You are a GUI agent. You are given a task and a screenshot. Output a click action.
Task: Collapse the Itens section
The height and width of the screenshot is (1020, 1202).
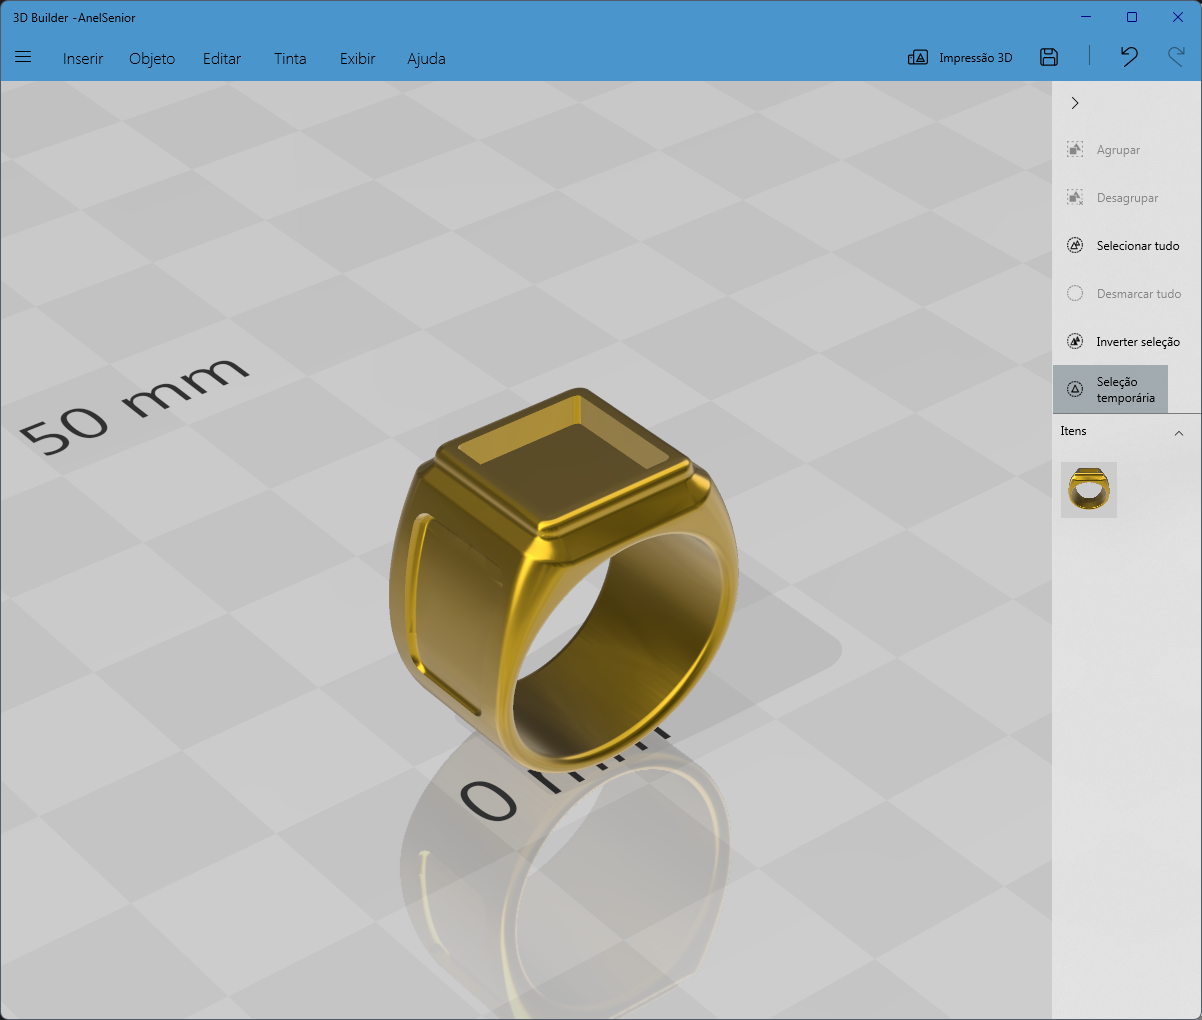click(x=1179, y=433)
